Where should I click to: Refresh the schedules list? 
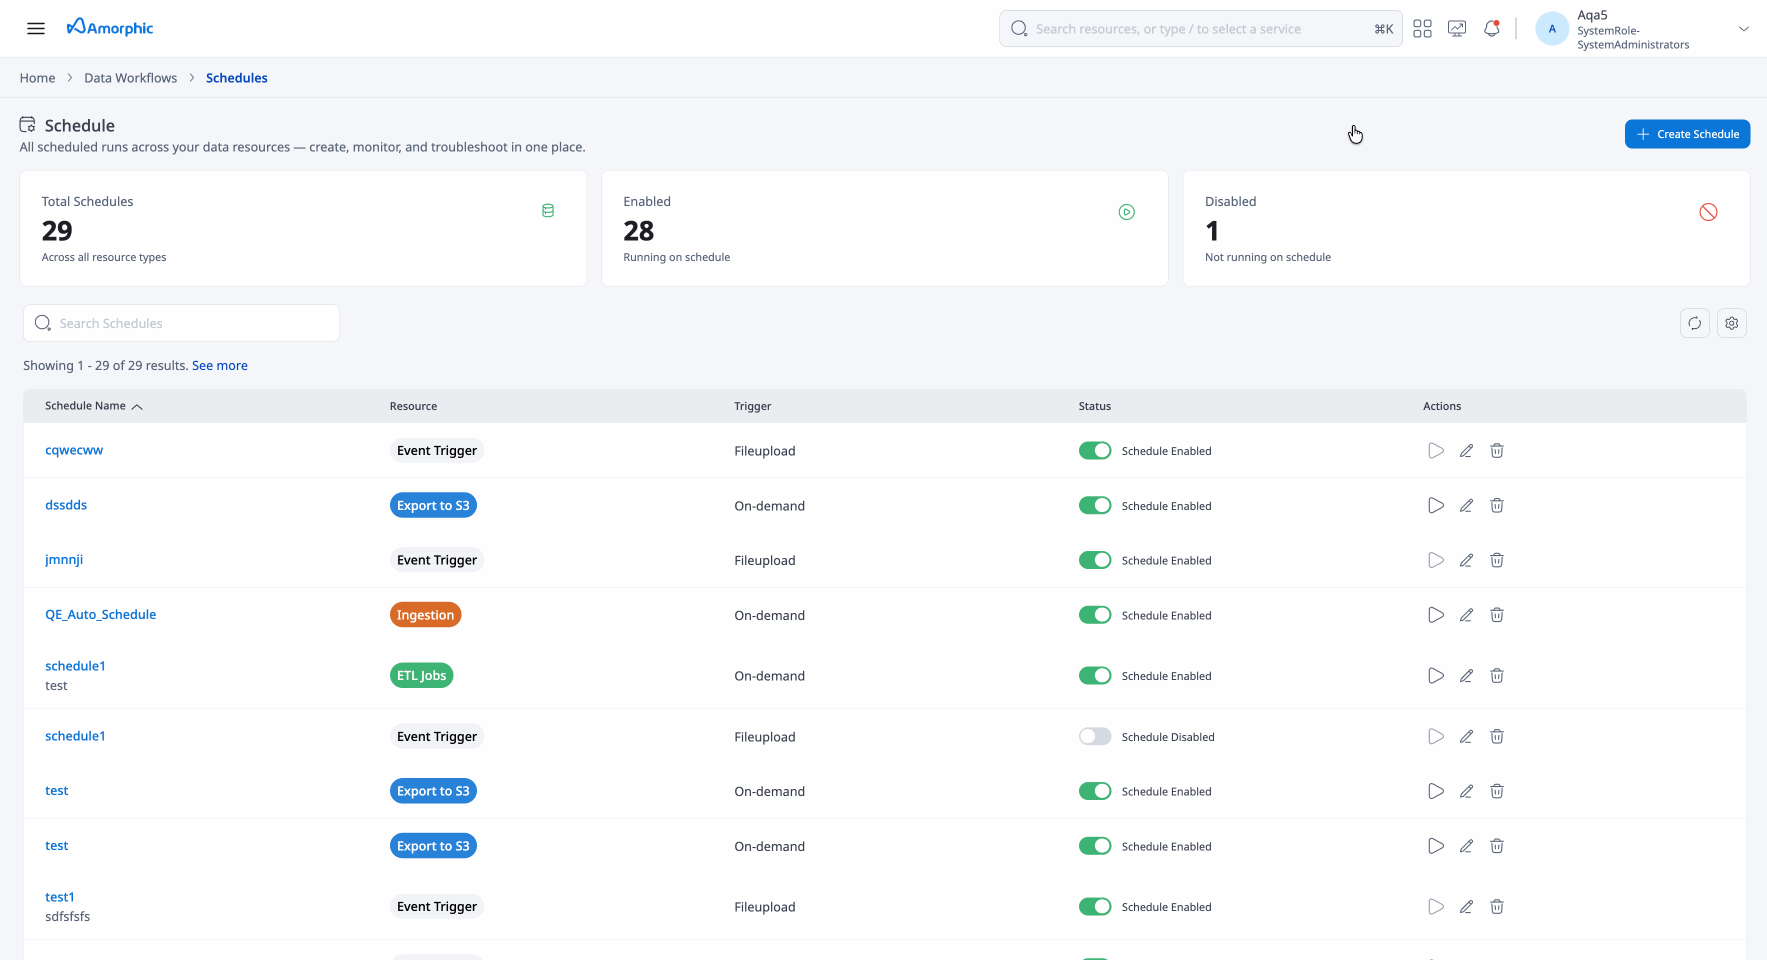tap(1694, 323)
